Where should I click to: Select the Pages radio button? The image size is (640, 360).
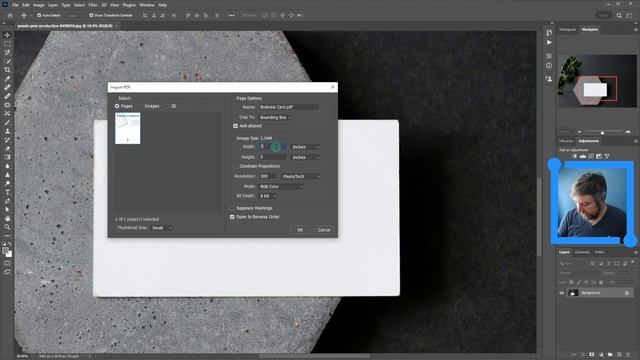point(117,106)
